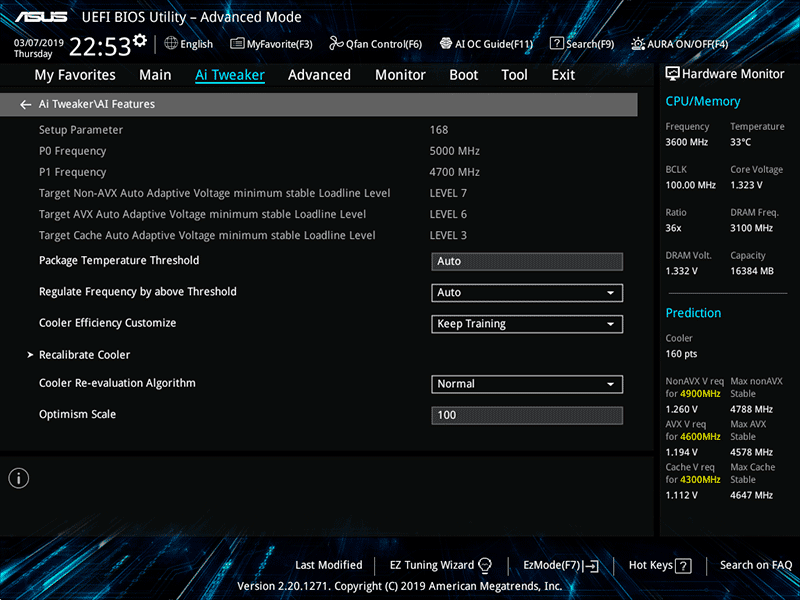The height and width of the screenshot is (600, 800).
Task: Click the Search question mark icon
Action: pos(557,43)
